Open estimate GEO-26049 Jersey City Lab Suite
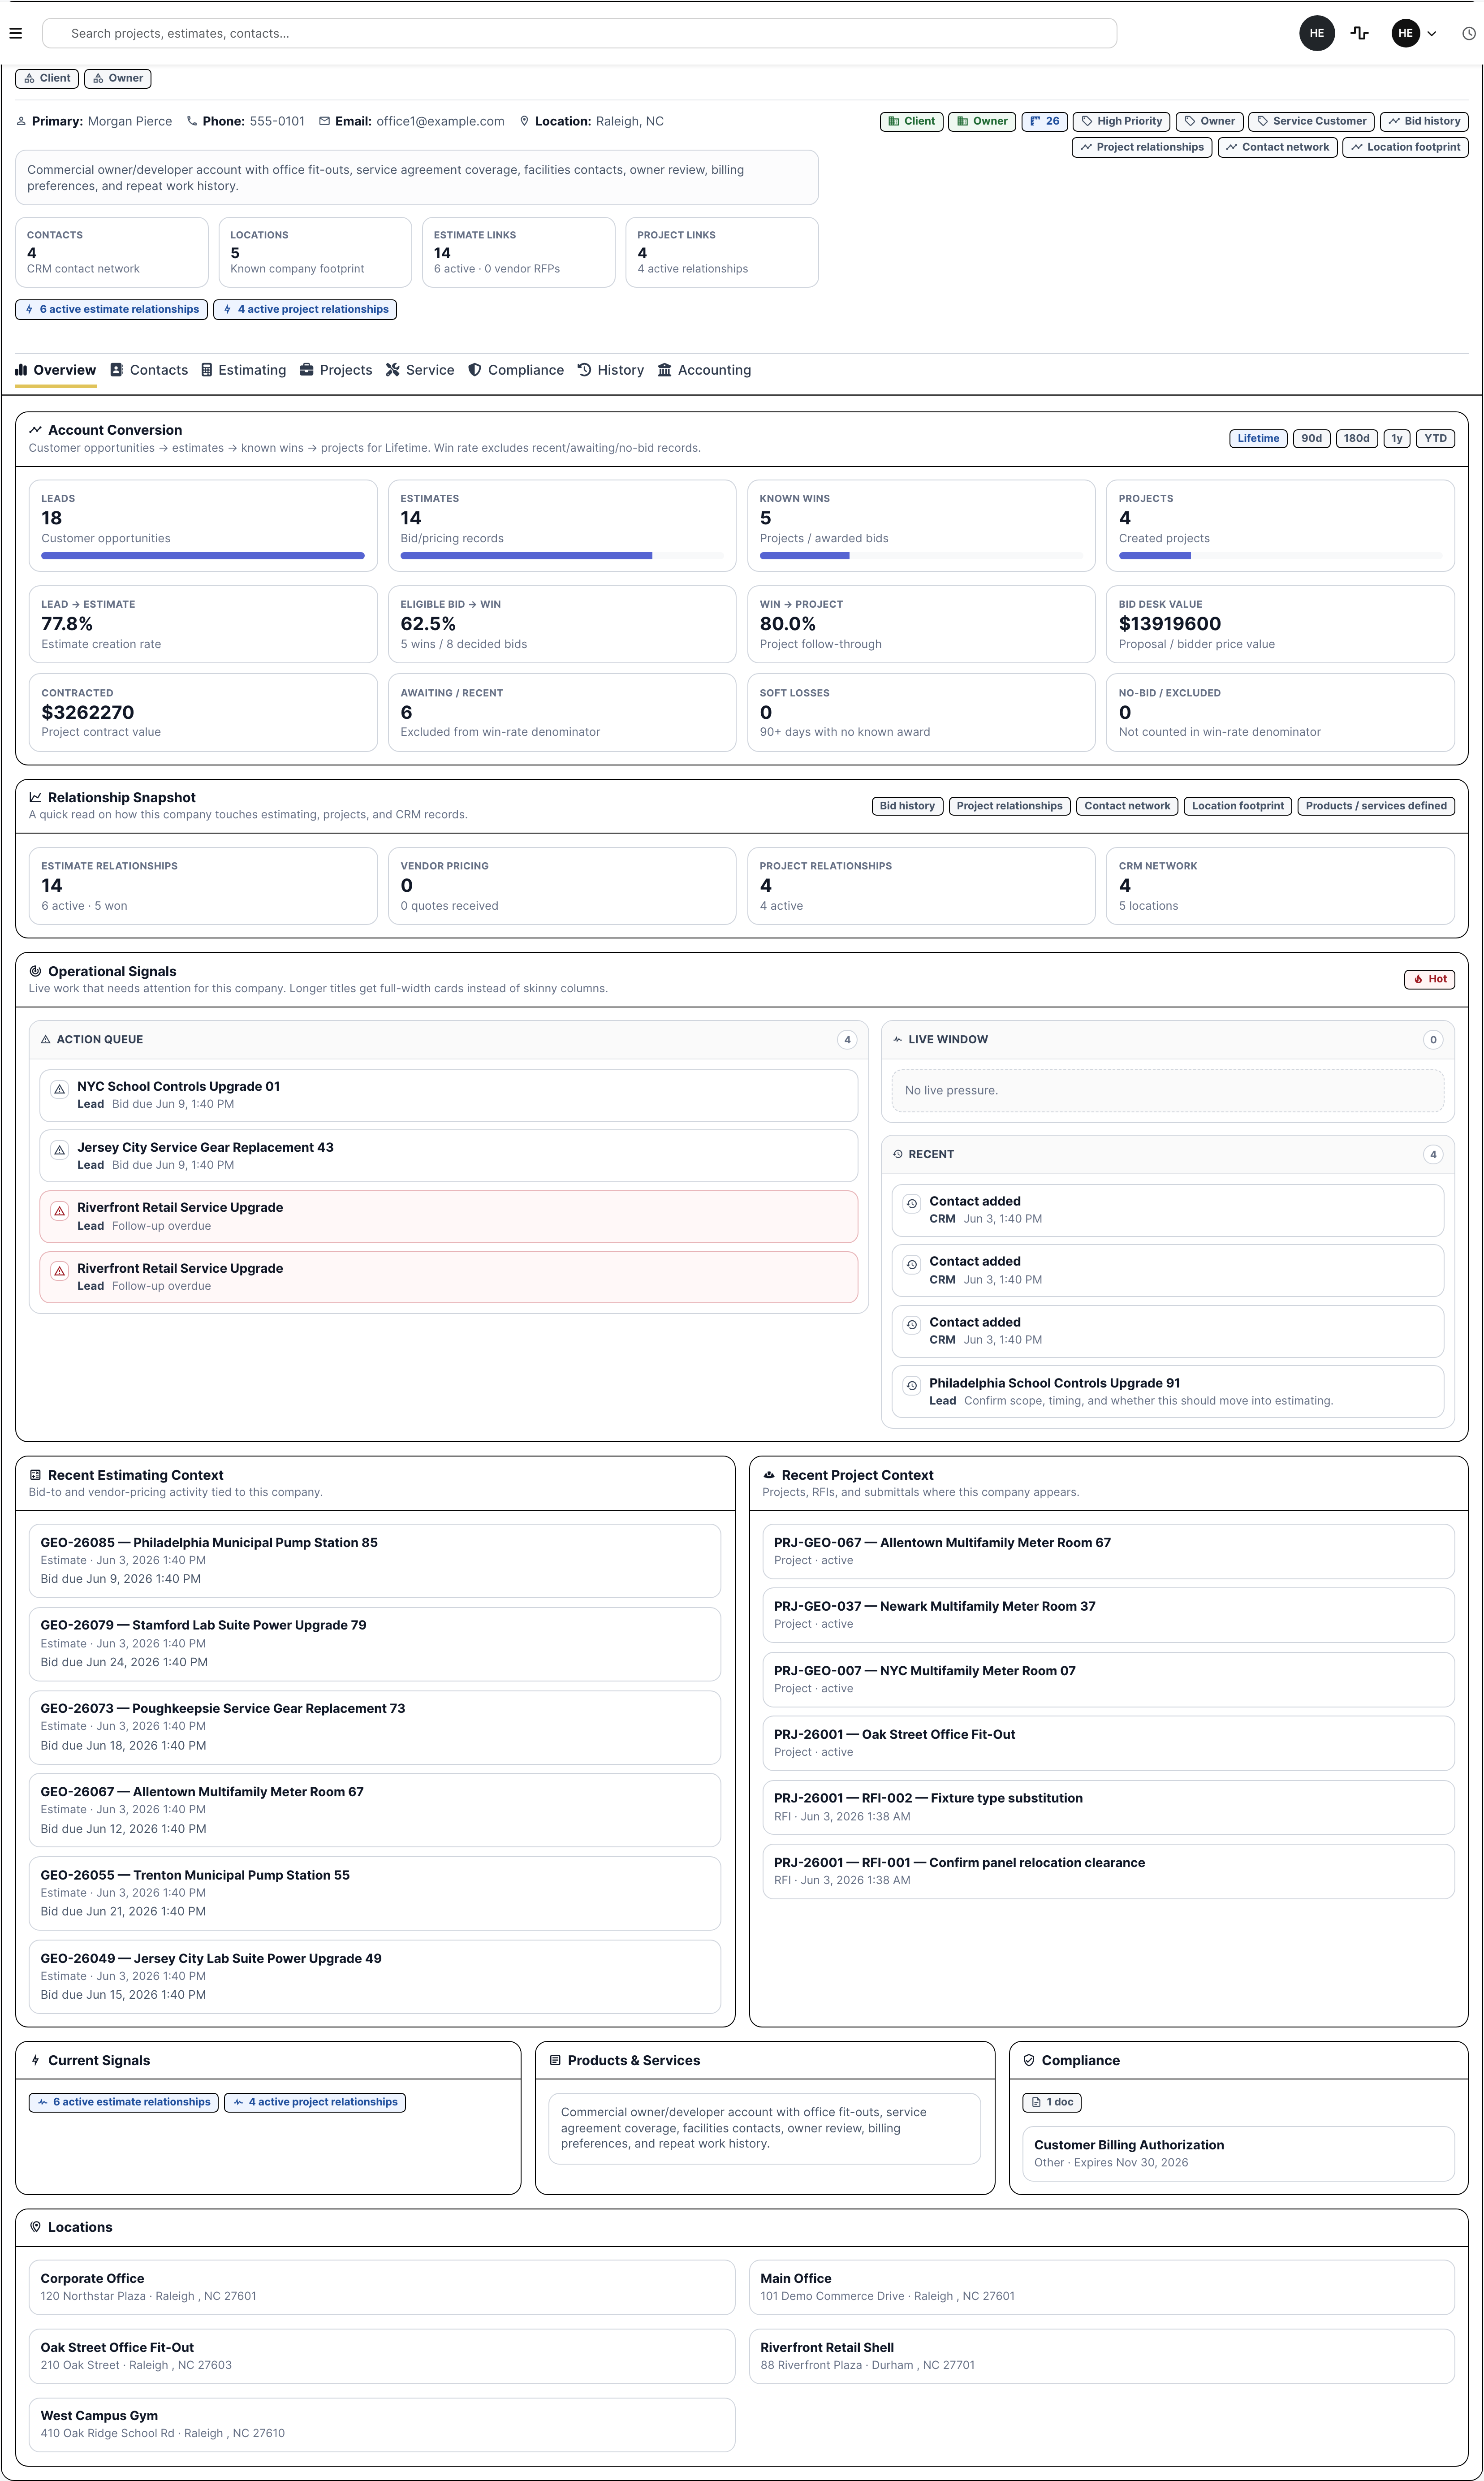The image size is (1484, 2481). coord(374,1977)
